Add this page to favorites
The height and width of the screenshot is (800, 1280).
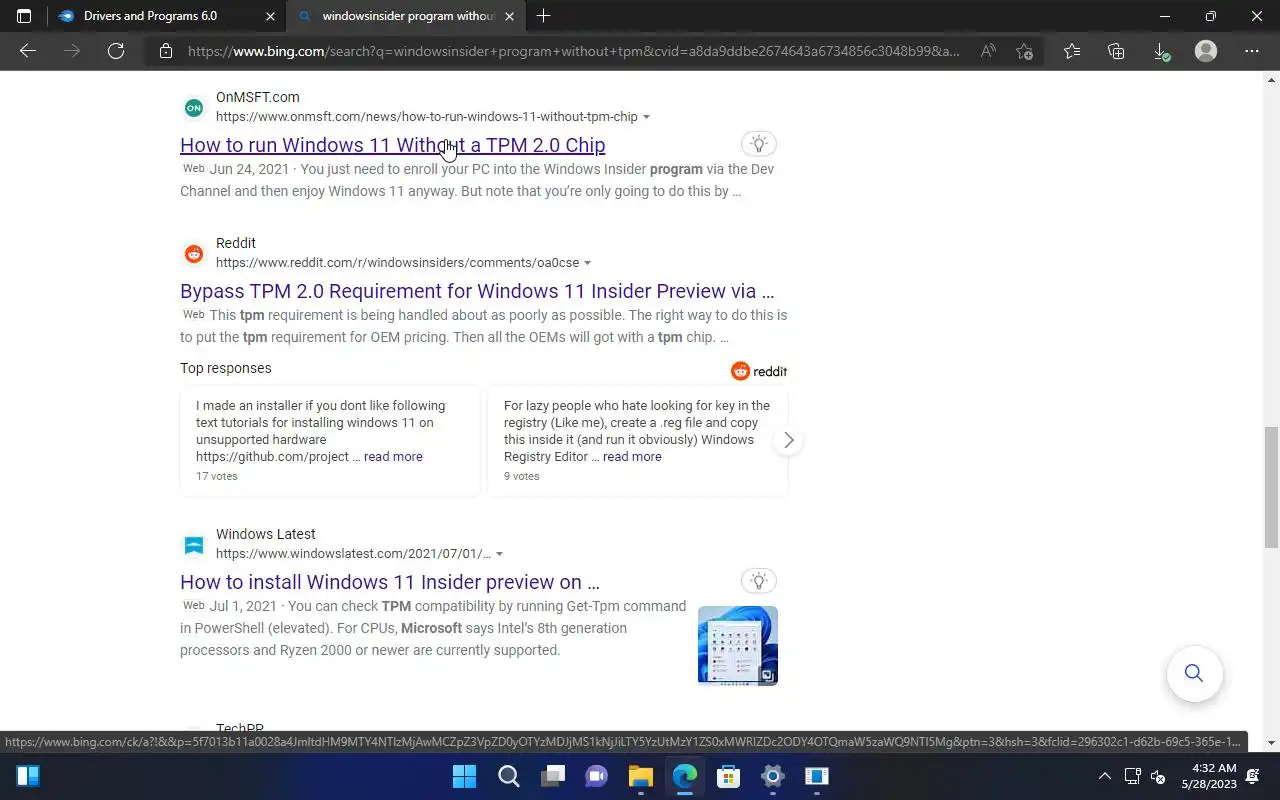1024,51
